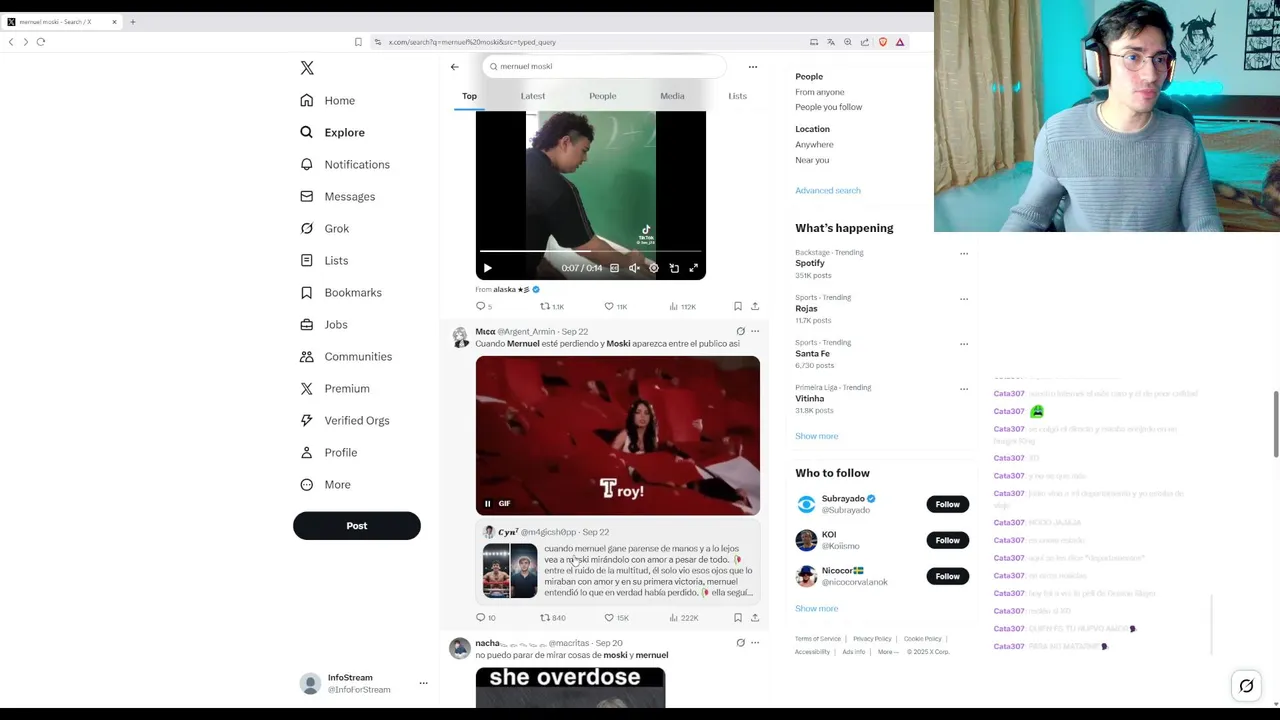Click the Profile person icon
This screenshot has height=720, width=1280.
pos(307,452)
